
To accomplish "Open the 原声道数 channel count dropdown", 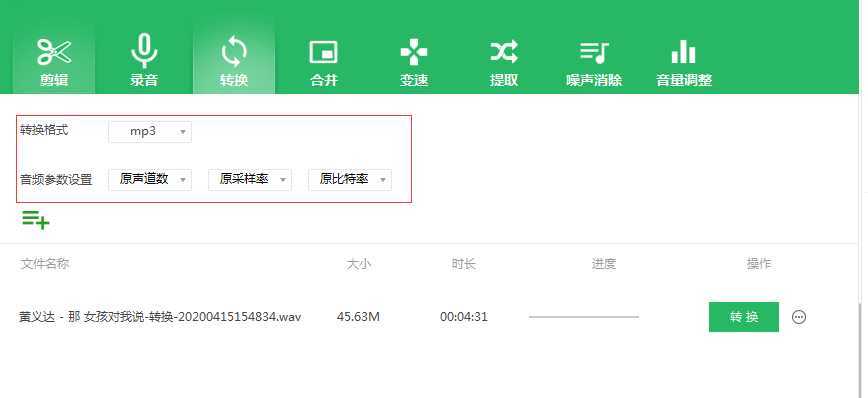I will (150, 179).
